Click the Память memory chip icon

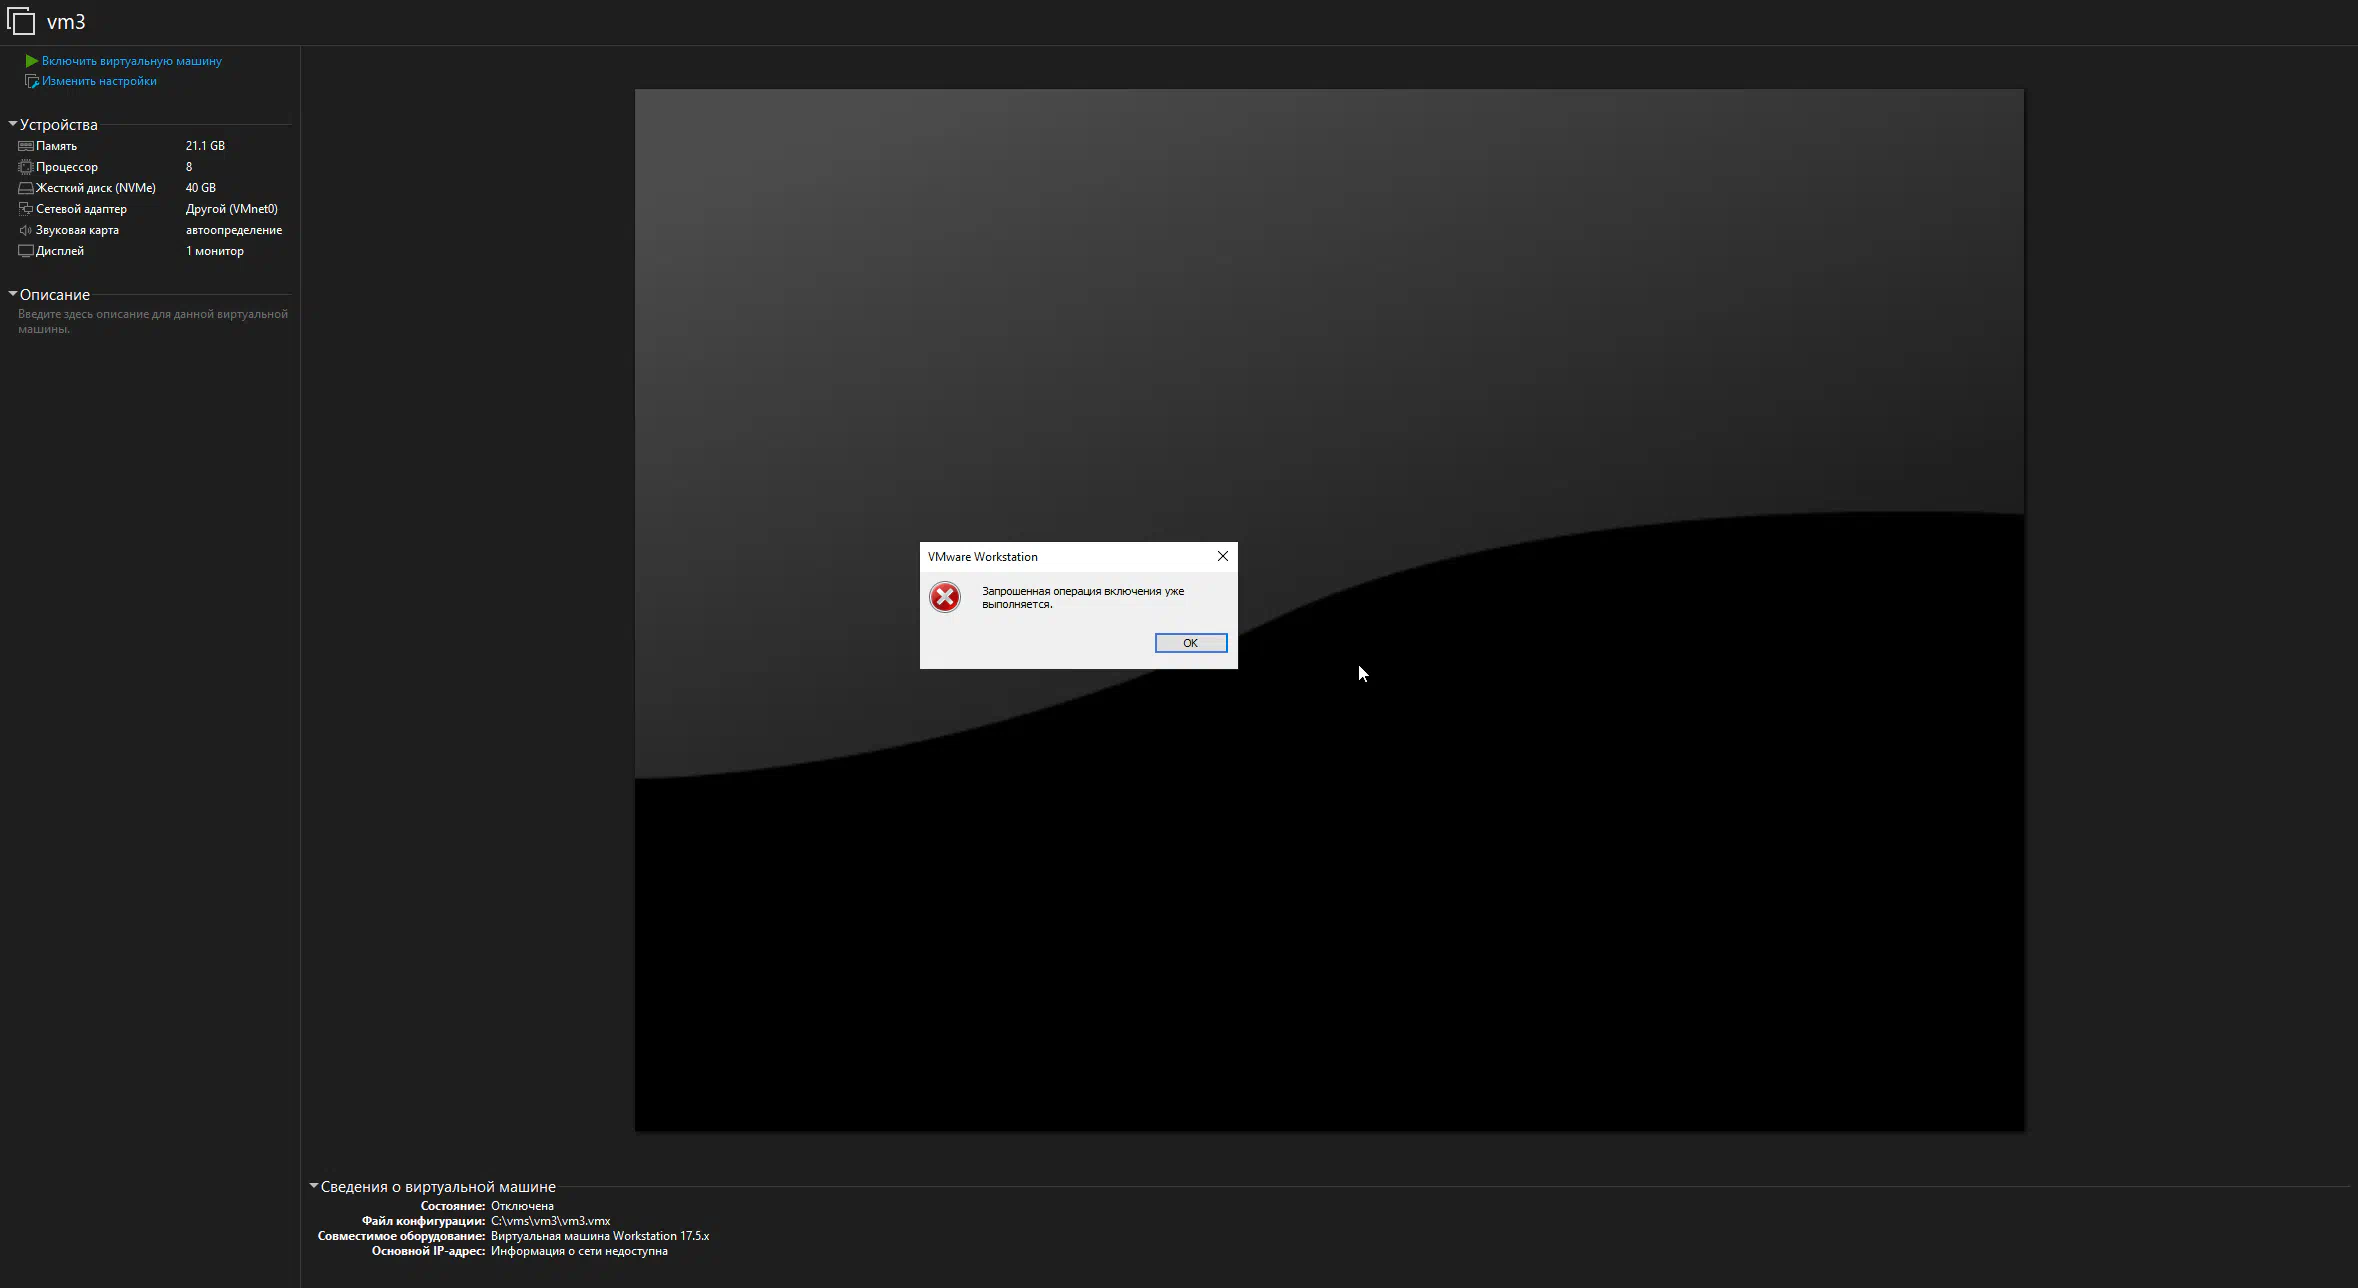click(26, 146)
